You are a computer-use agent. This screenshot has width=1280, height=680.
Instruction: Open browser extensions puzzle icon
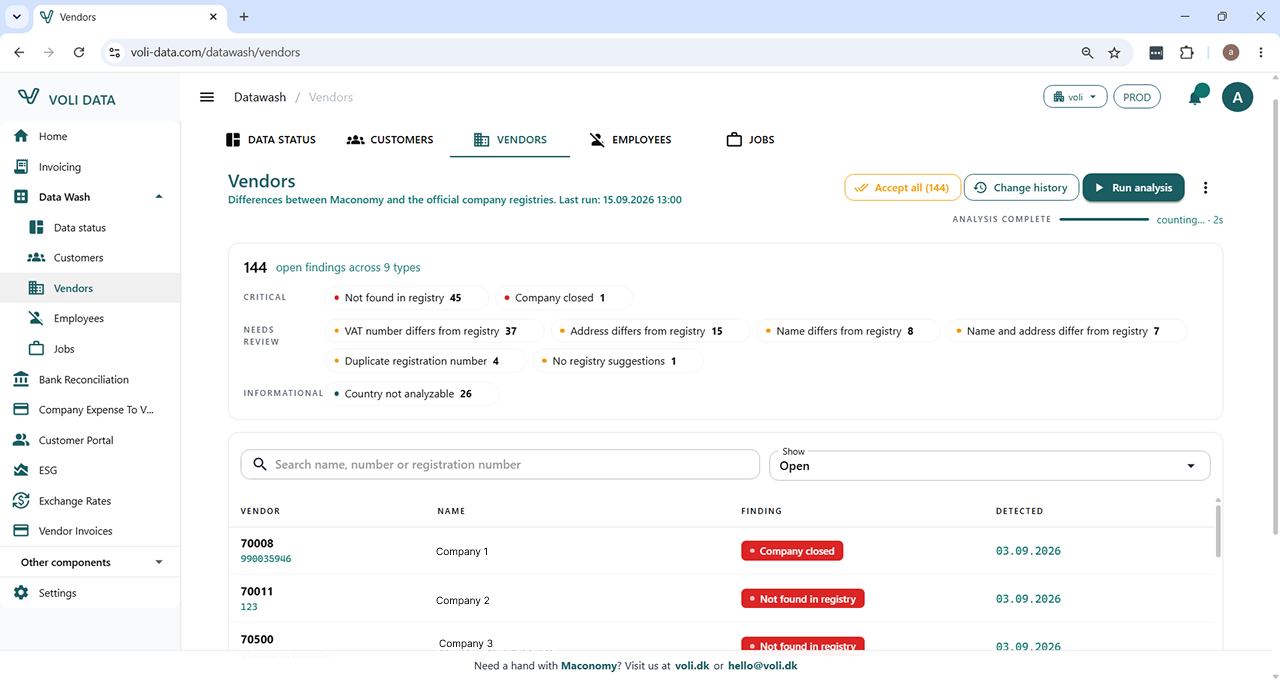coord(1187,52)
